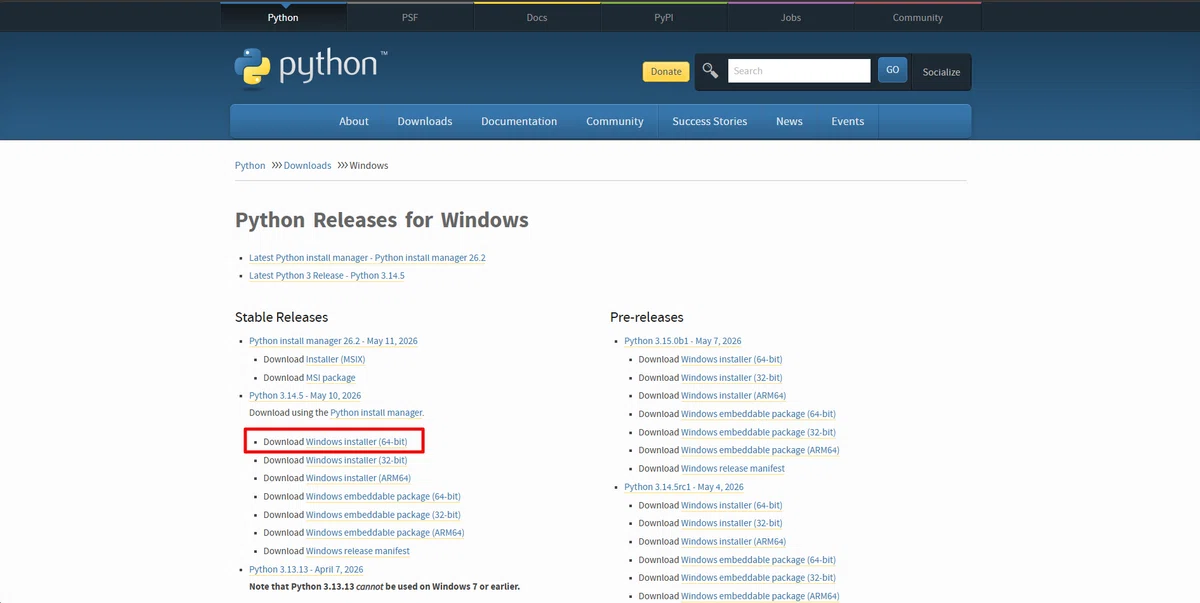Screen dimensions: 1200x603
Task: Open Downloads in the blue navigation bar
Action: (425, 121)
